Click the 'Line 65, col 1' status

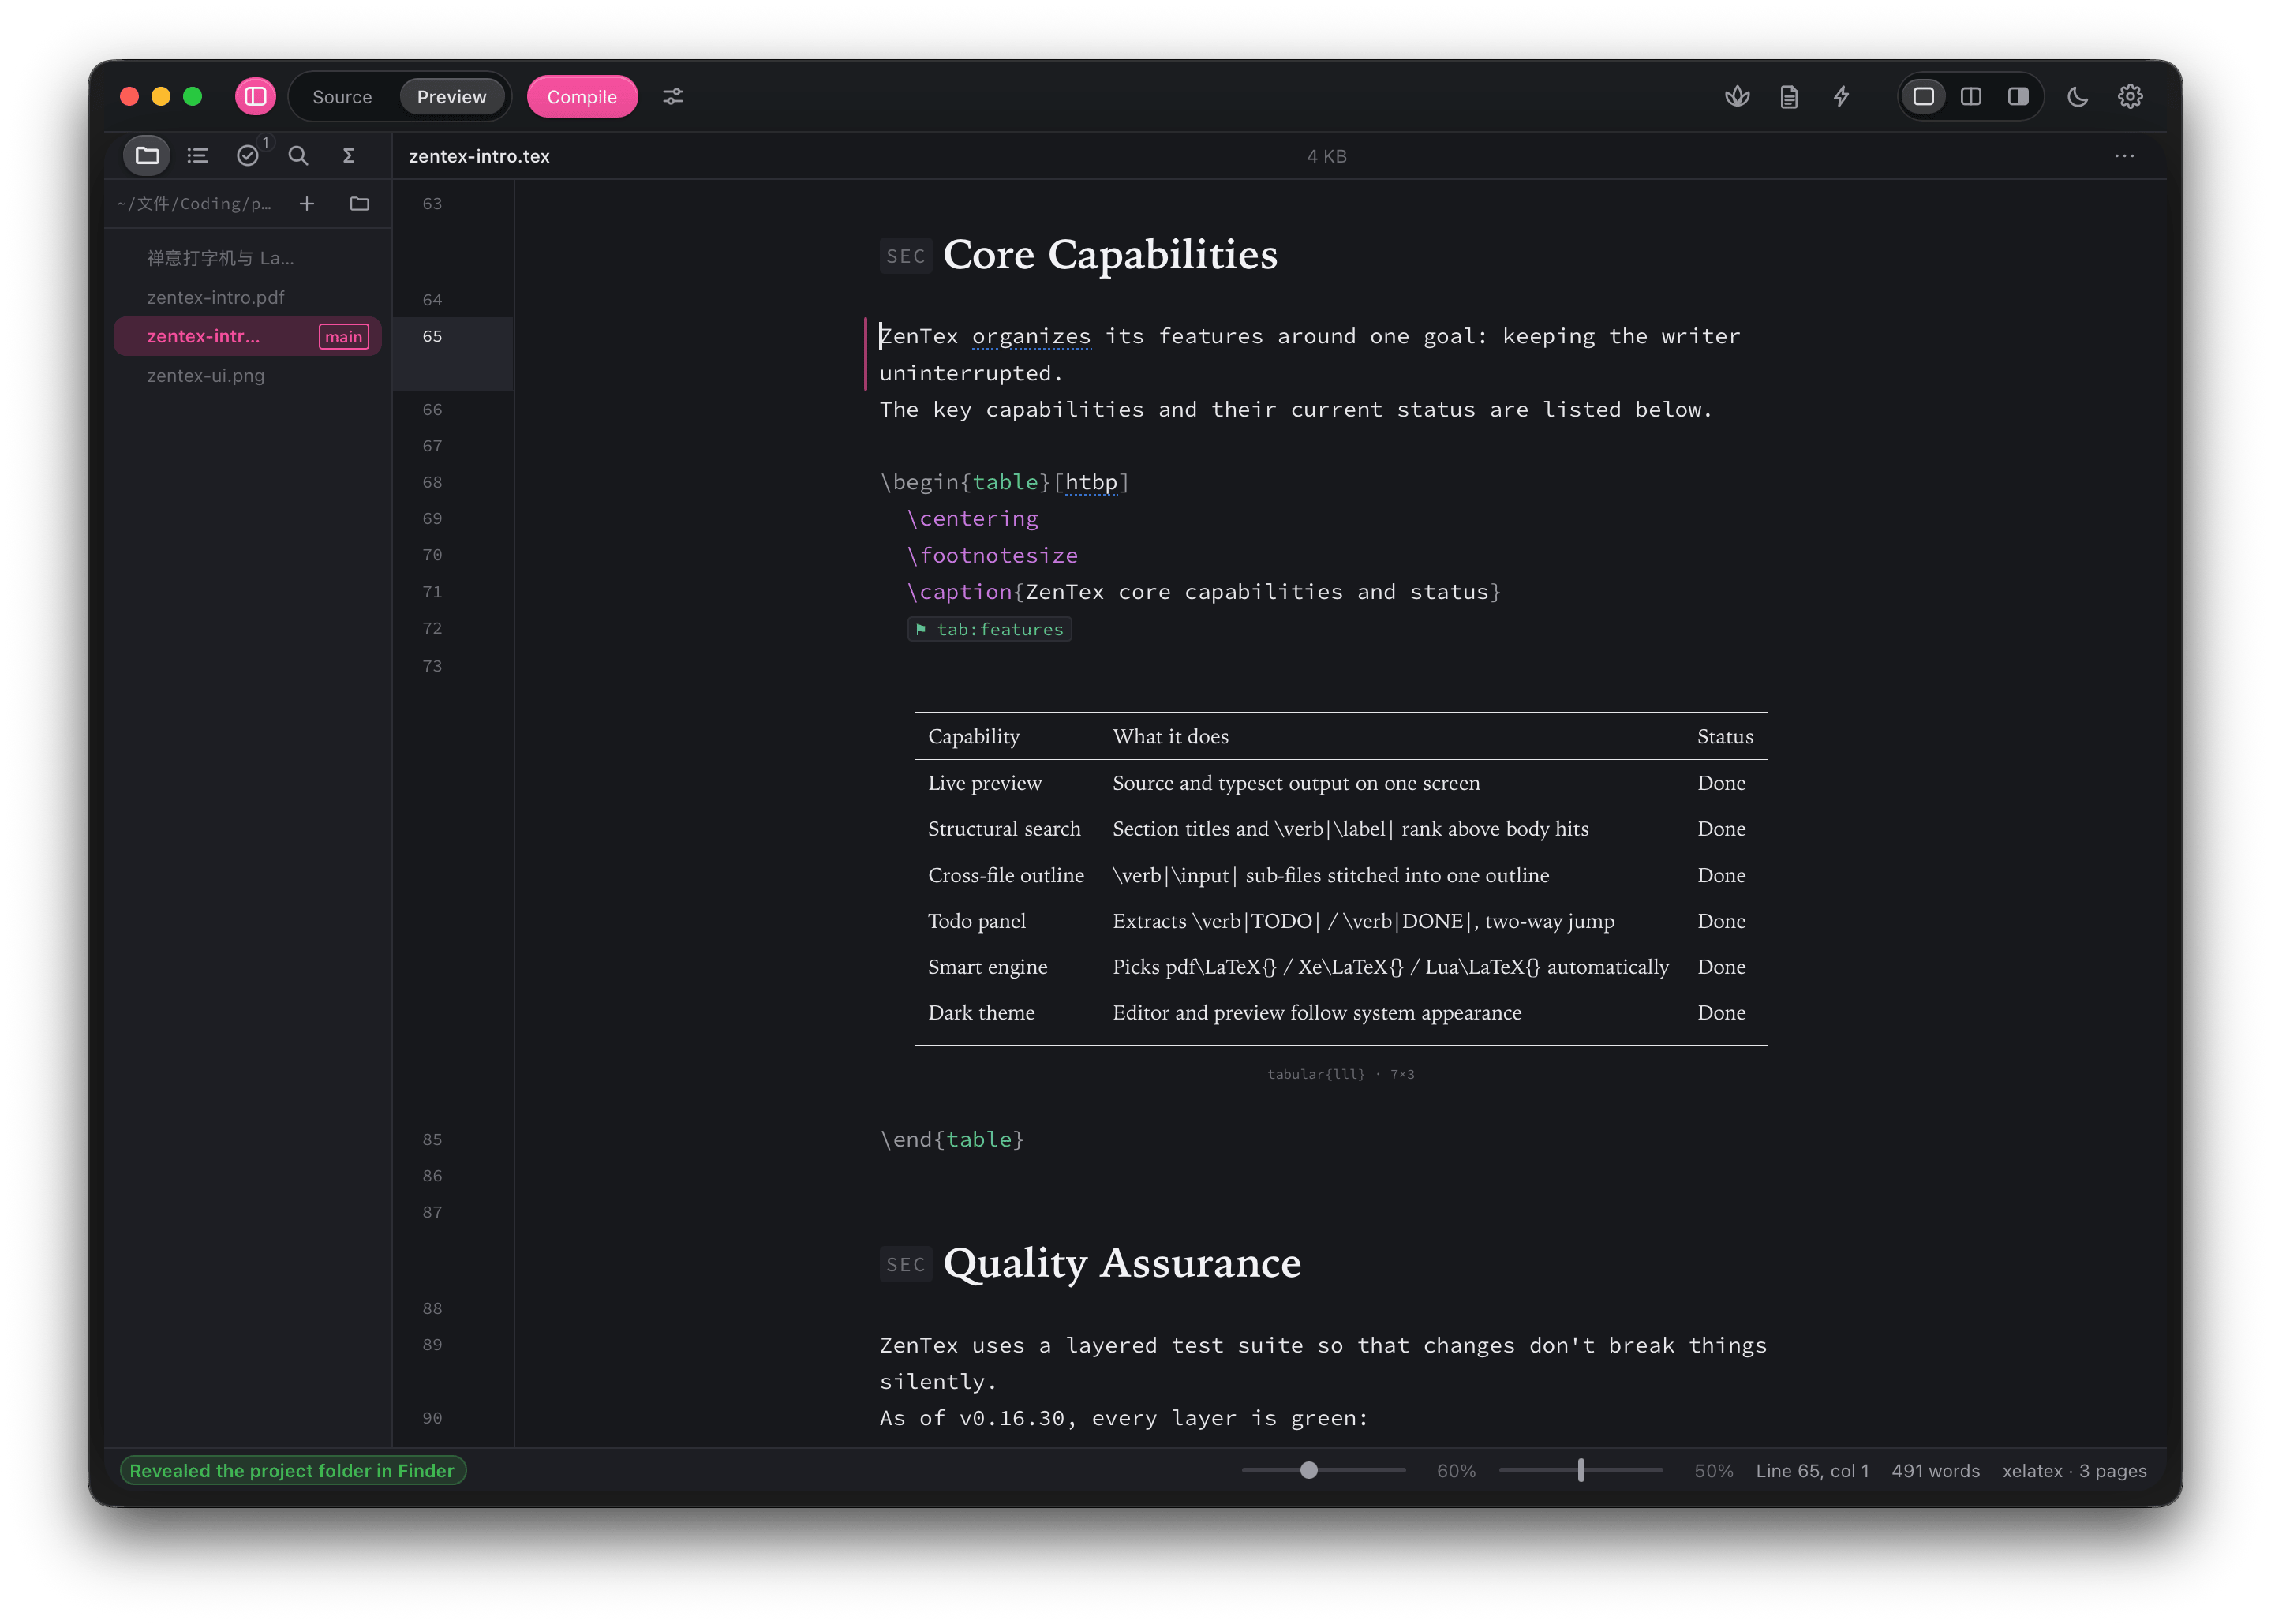(1812, 1470)
